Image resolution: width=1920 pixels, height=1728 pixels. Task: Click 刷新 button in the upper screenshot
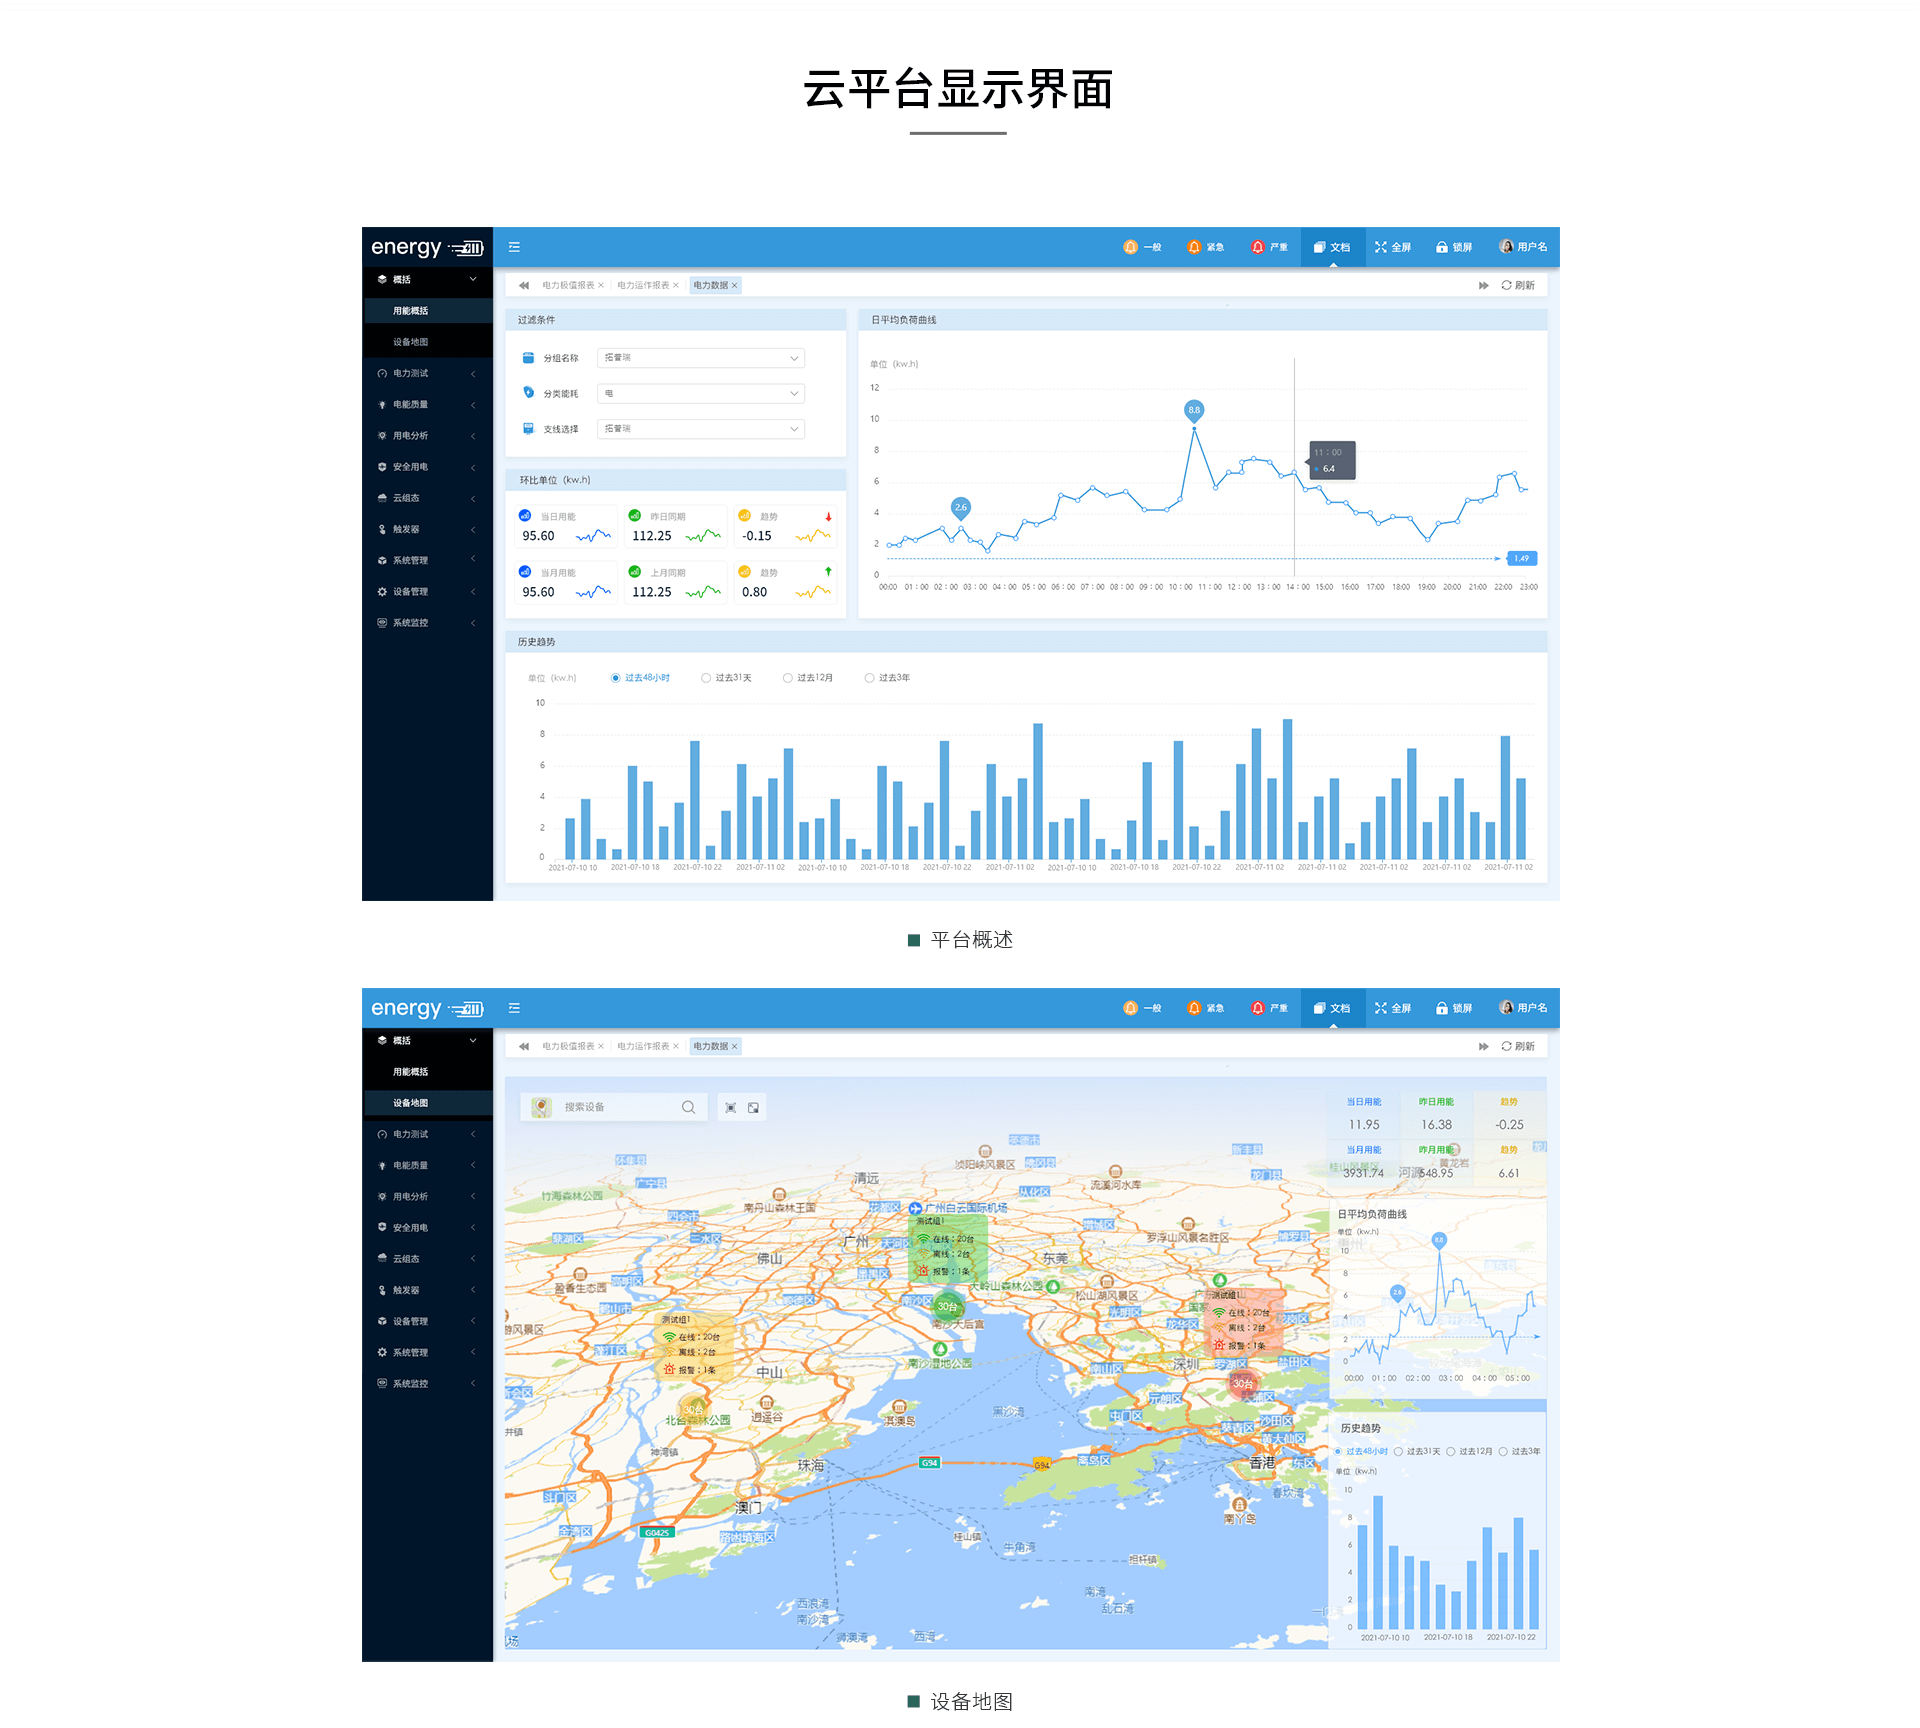coord(1517,286)
